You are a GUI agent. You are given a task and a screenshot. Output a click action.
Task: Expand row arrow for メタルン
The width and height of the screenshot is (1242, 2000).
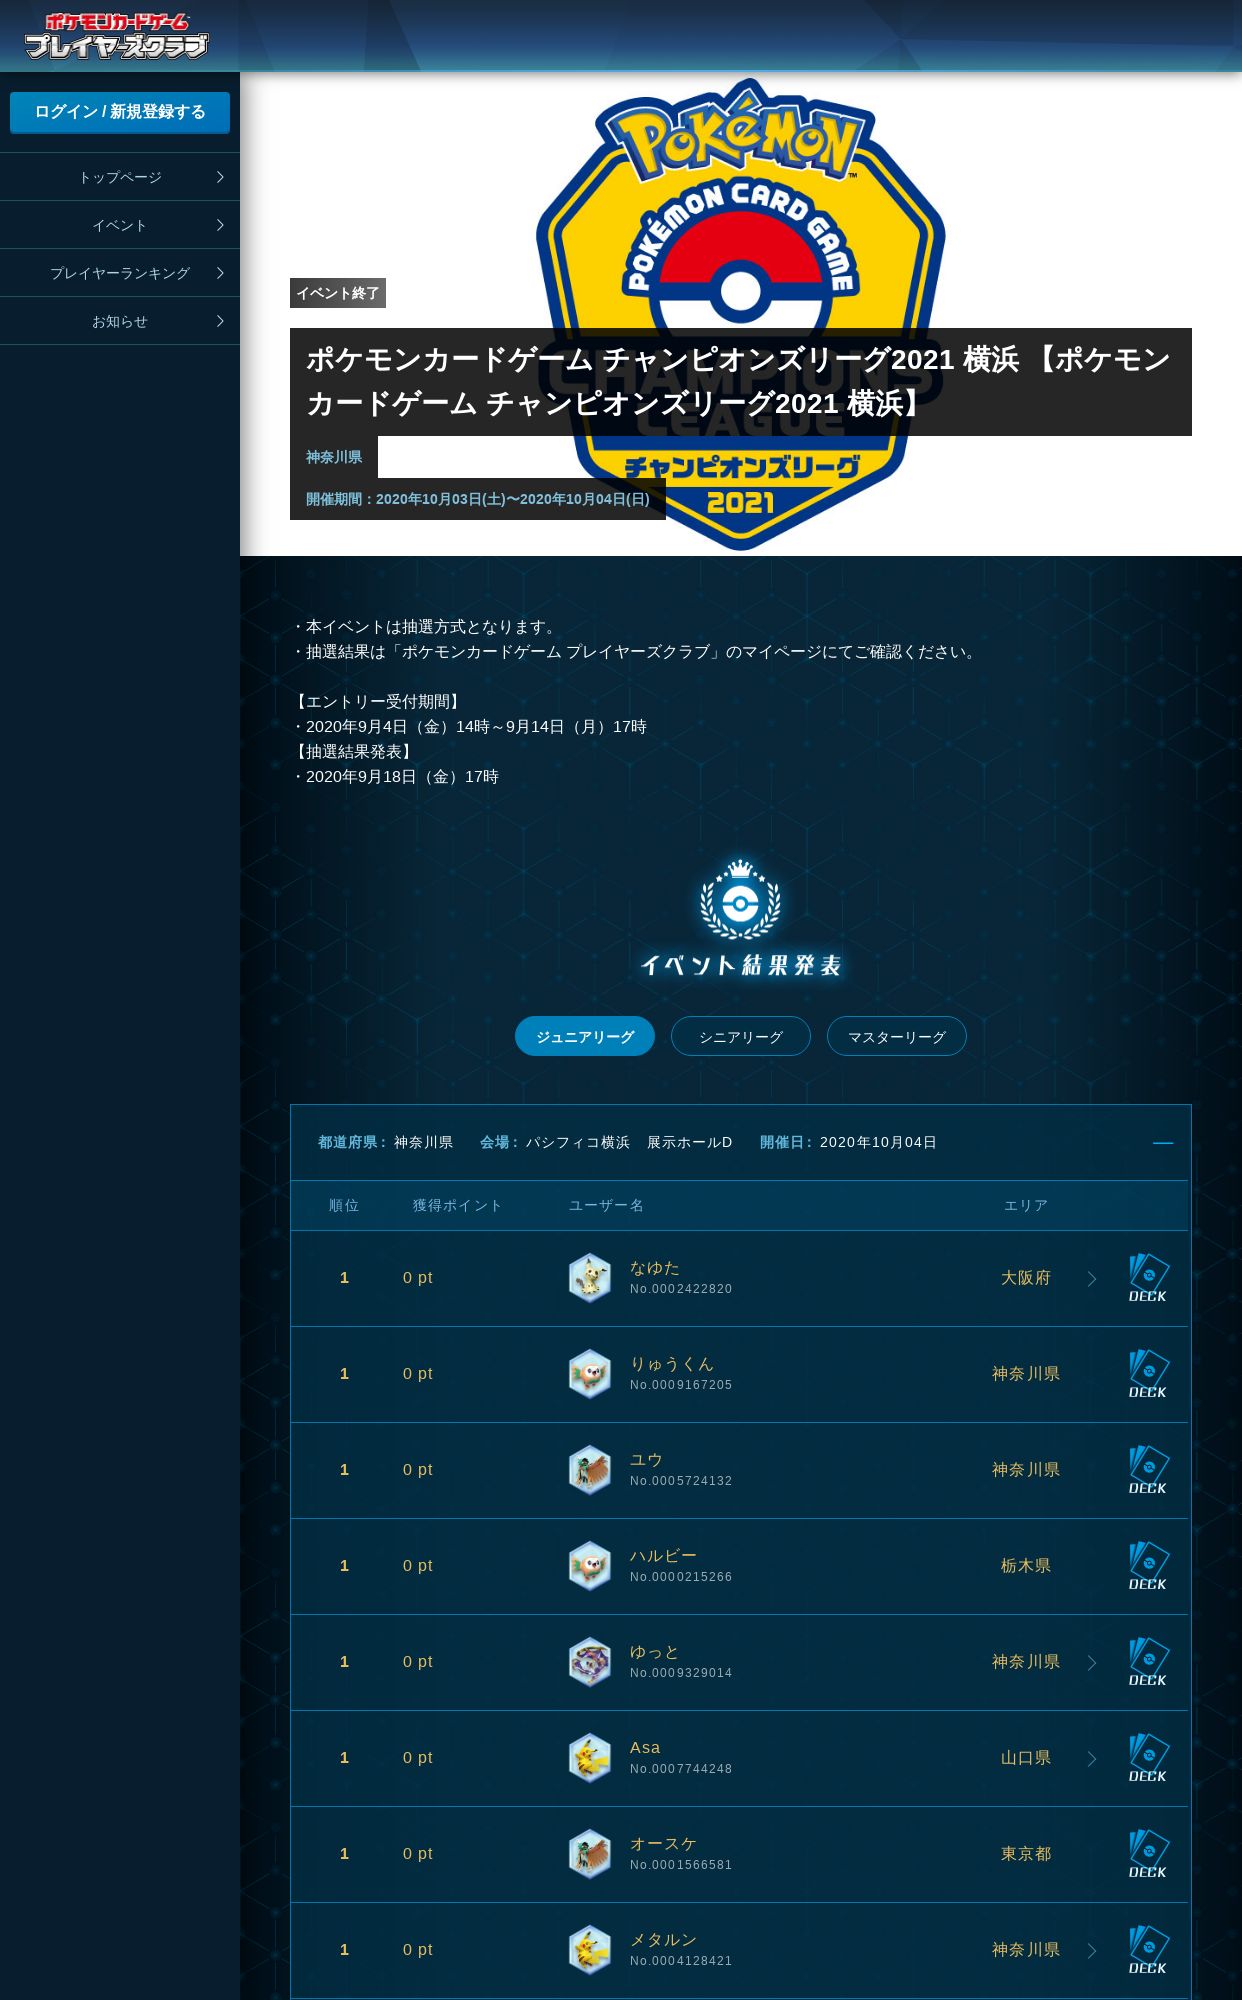click(1092, 1951)
